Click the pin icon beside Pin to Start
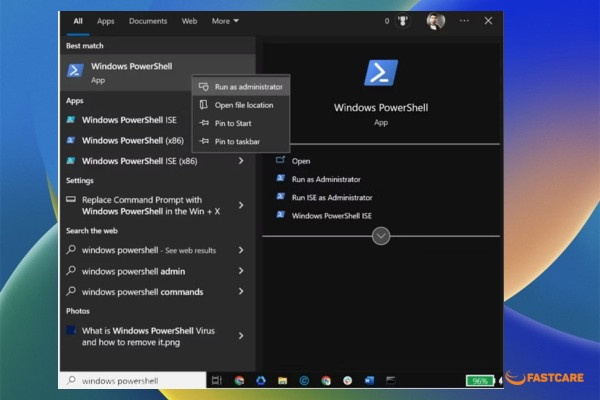The image size is (600, 400). coord(204,123)
